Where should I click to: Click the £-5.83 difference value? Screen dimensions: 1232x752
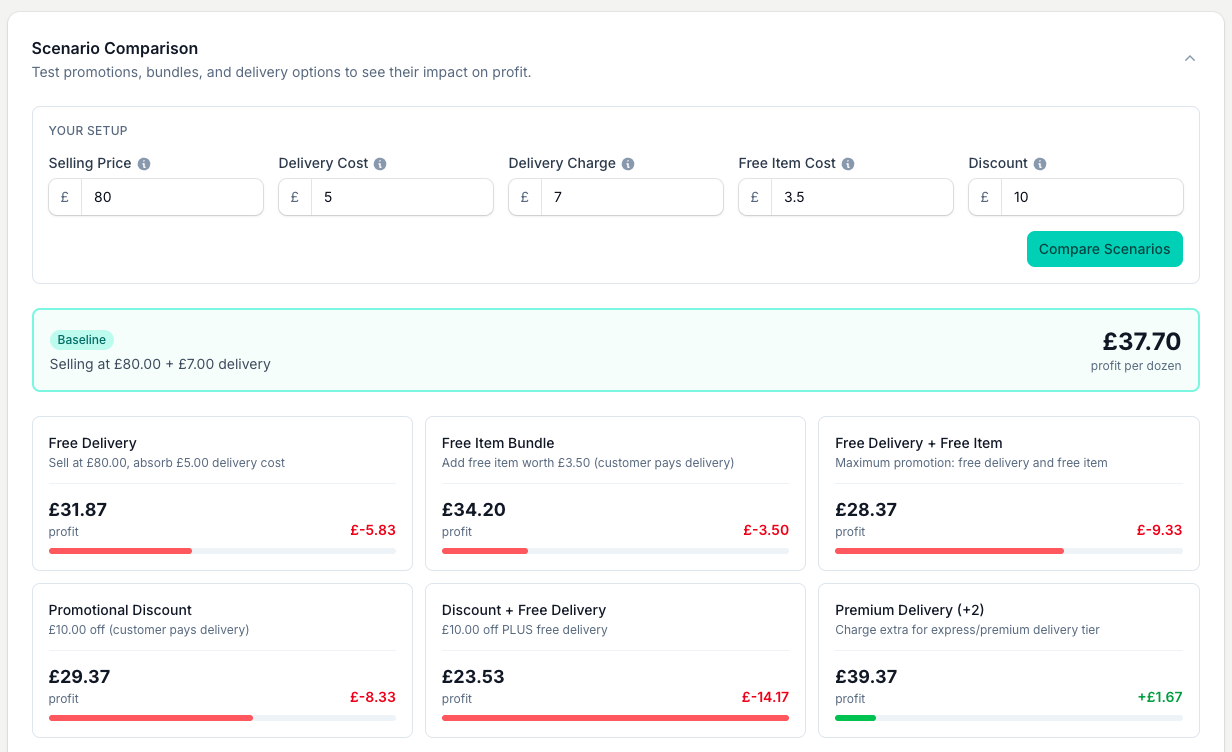pyautogui.click(x=373, y=530)
